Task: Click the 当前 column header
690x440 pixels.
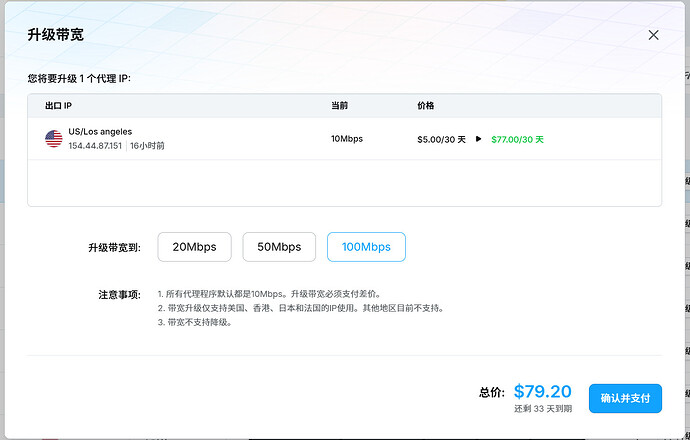Action: (x=339, y=106)
